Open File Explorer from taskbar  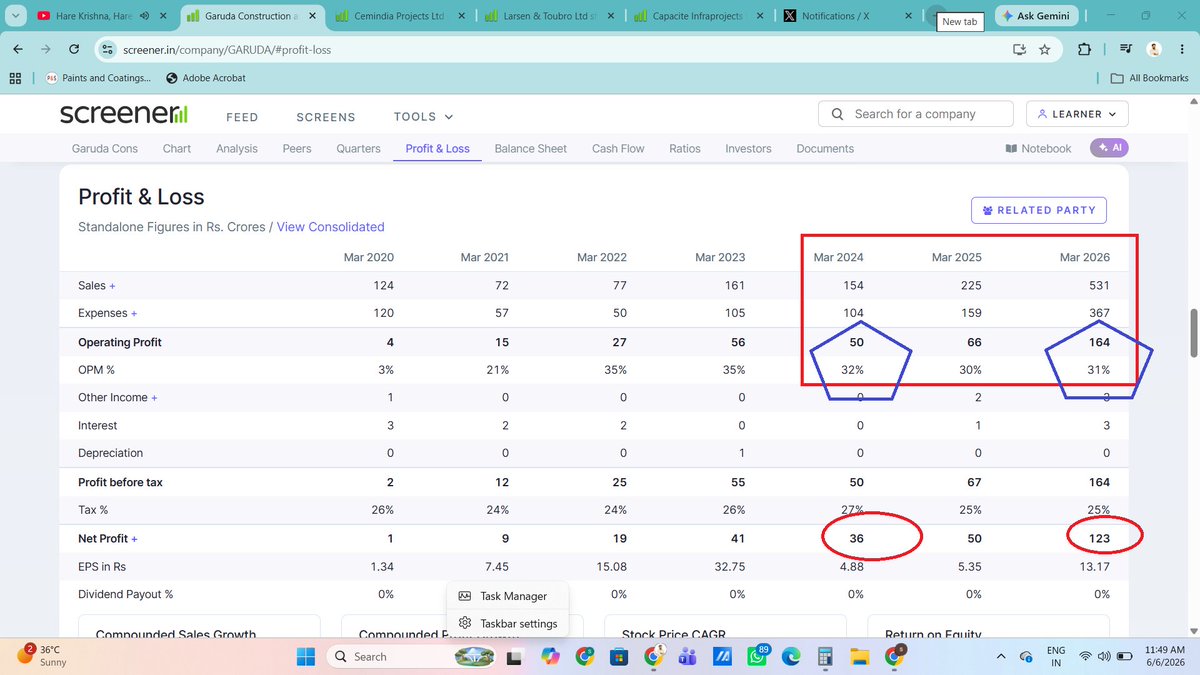(x=859, y=656)
